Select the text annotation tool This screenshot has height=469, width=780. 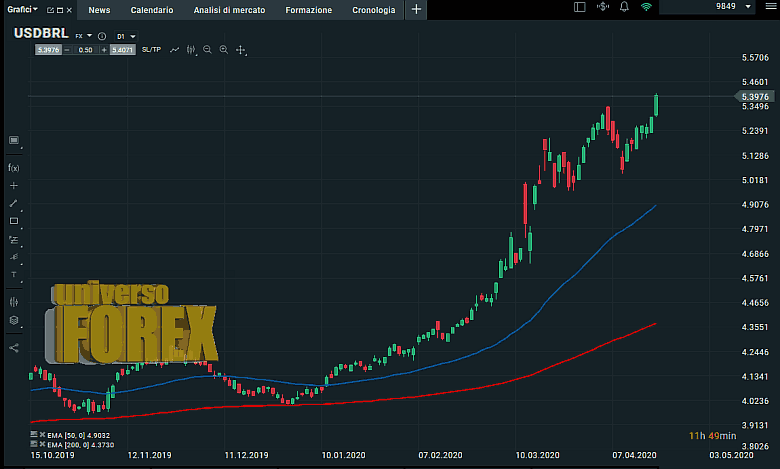(x=14, y=274)
